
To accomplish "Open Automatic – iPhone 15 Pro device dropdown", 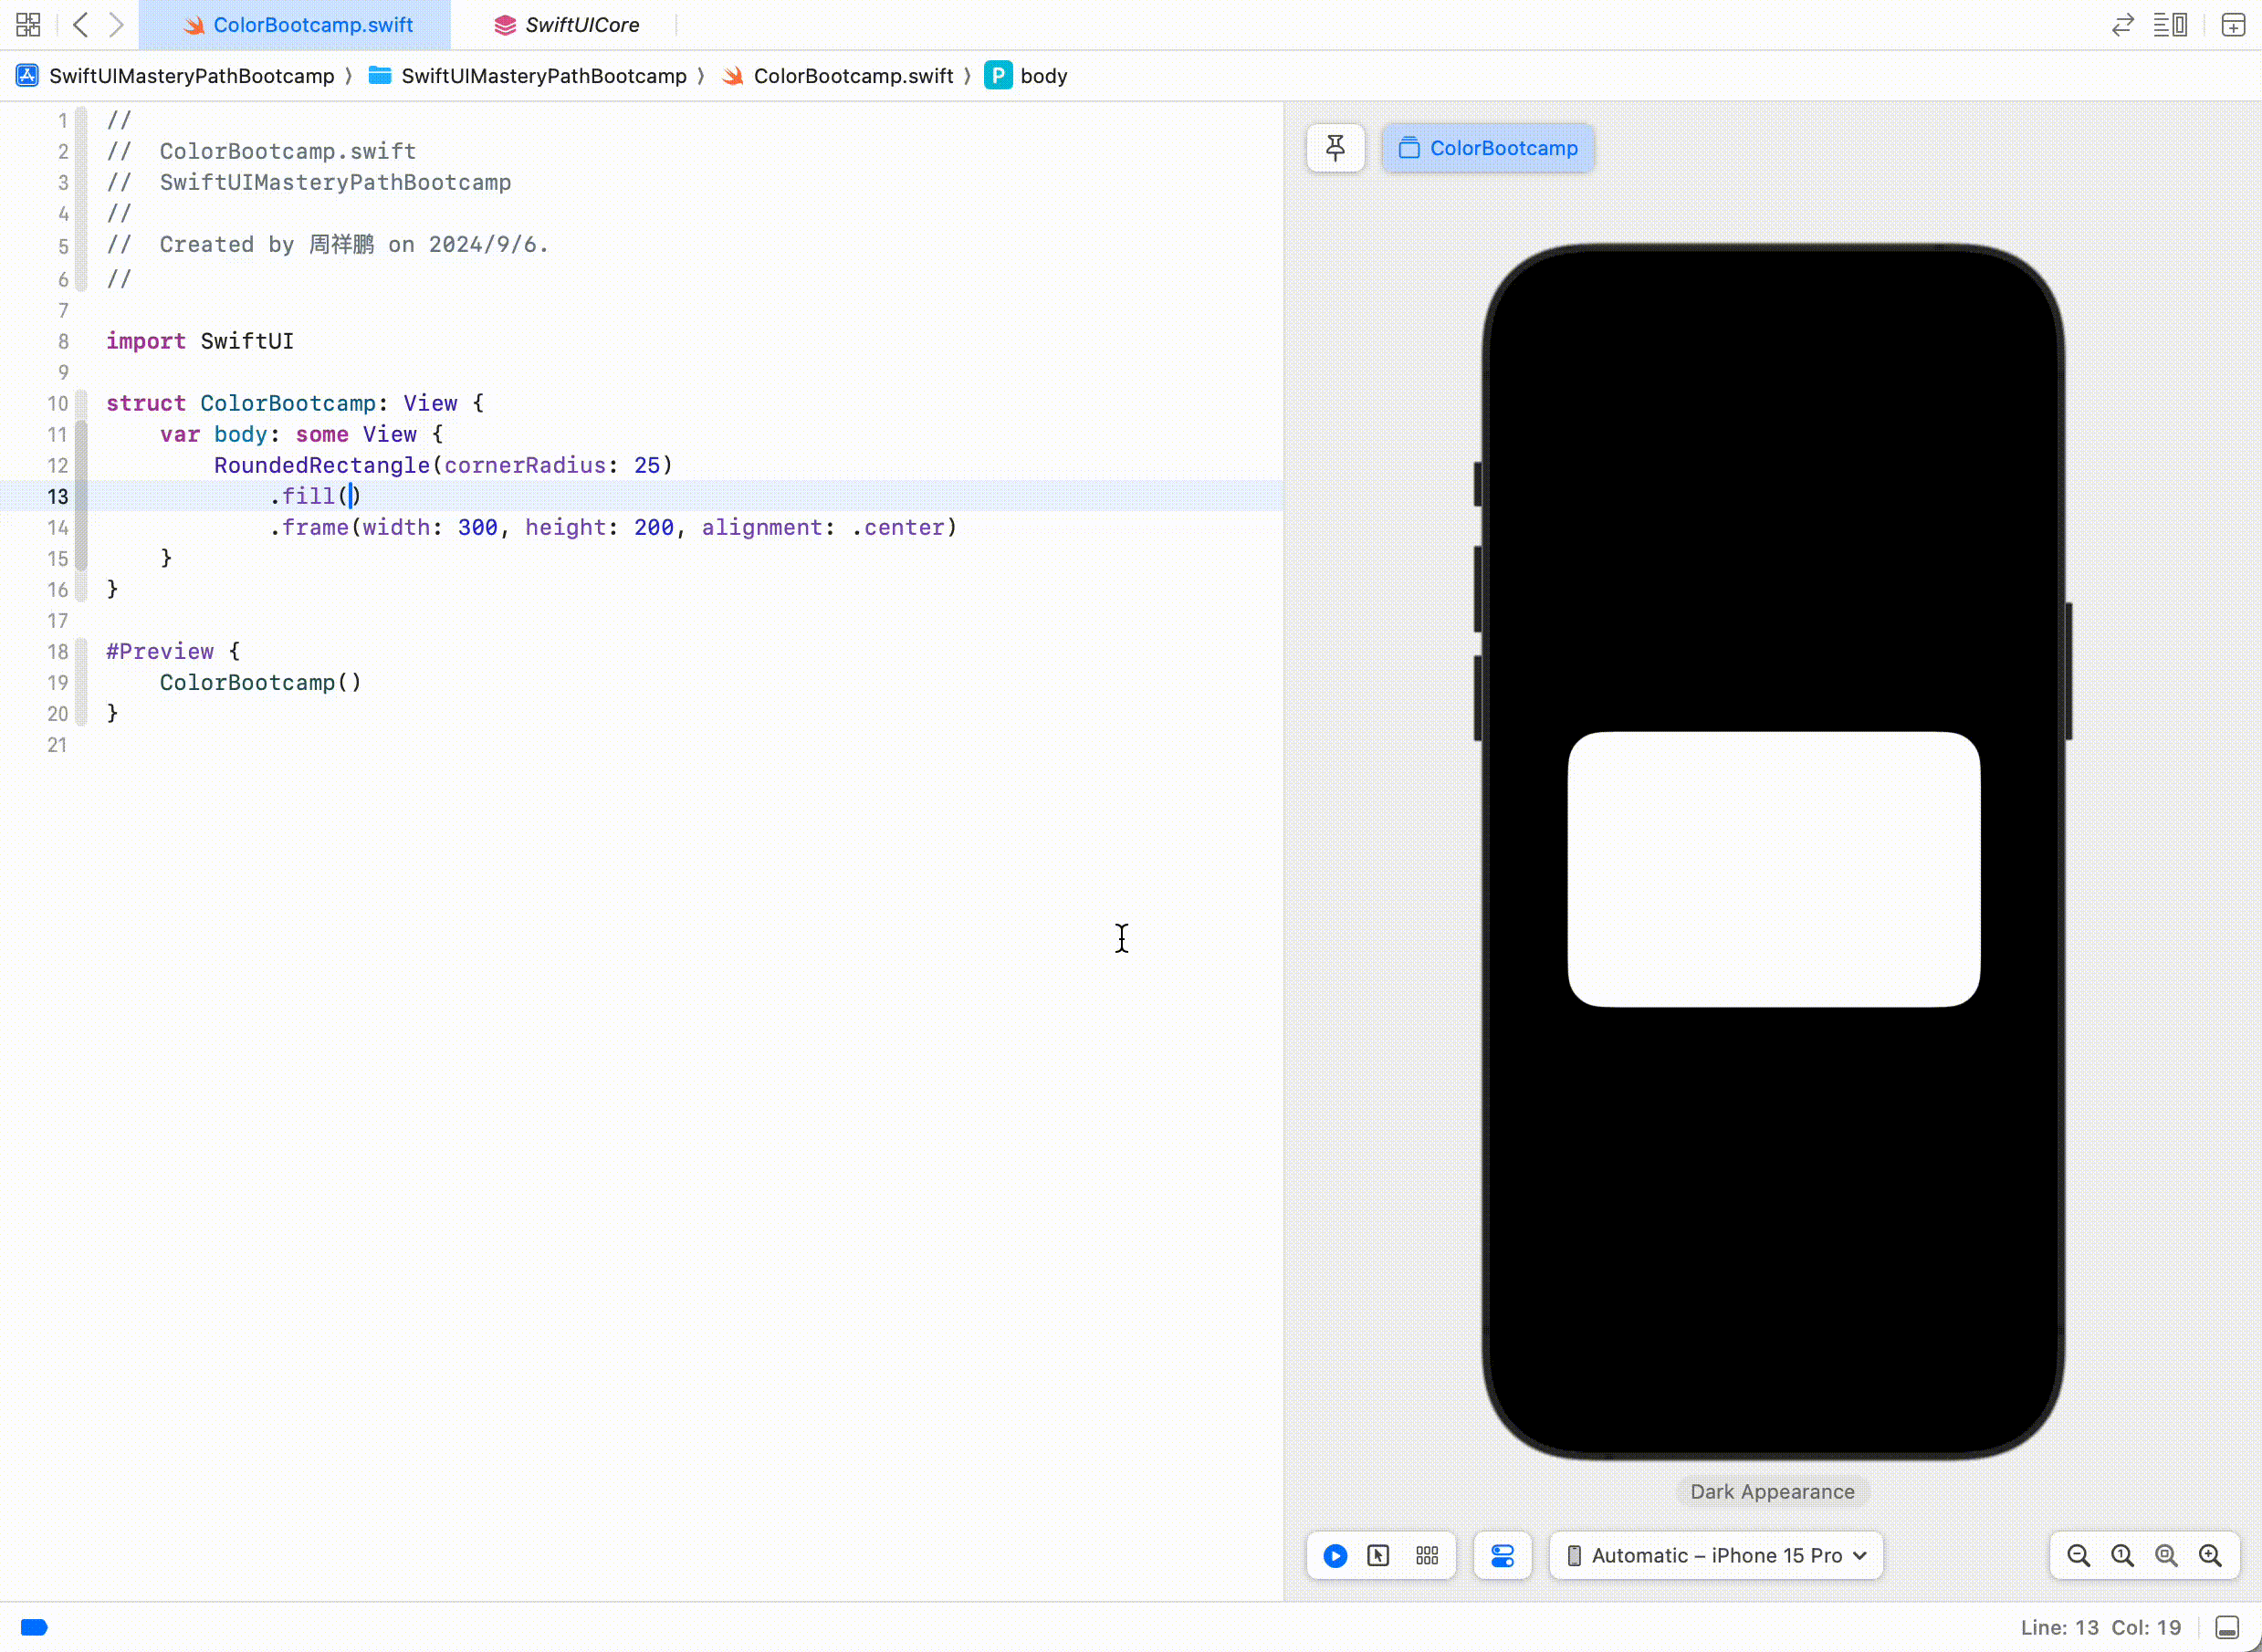I will [1716, 1556].
